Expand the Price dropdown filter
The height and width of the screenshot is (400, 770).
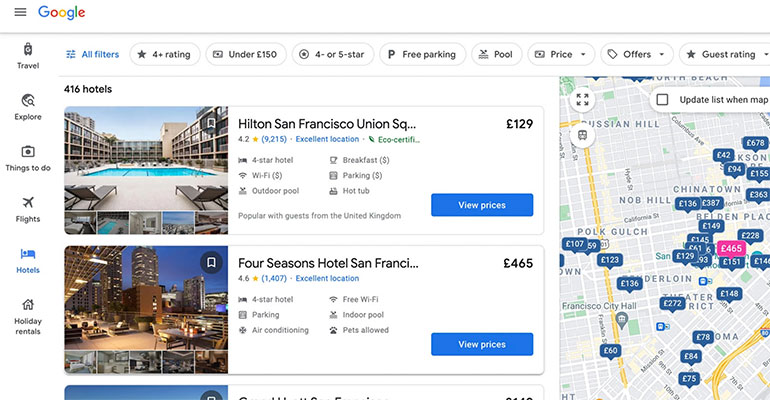(561, 54)
